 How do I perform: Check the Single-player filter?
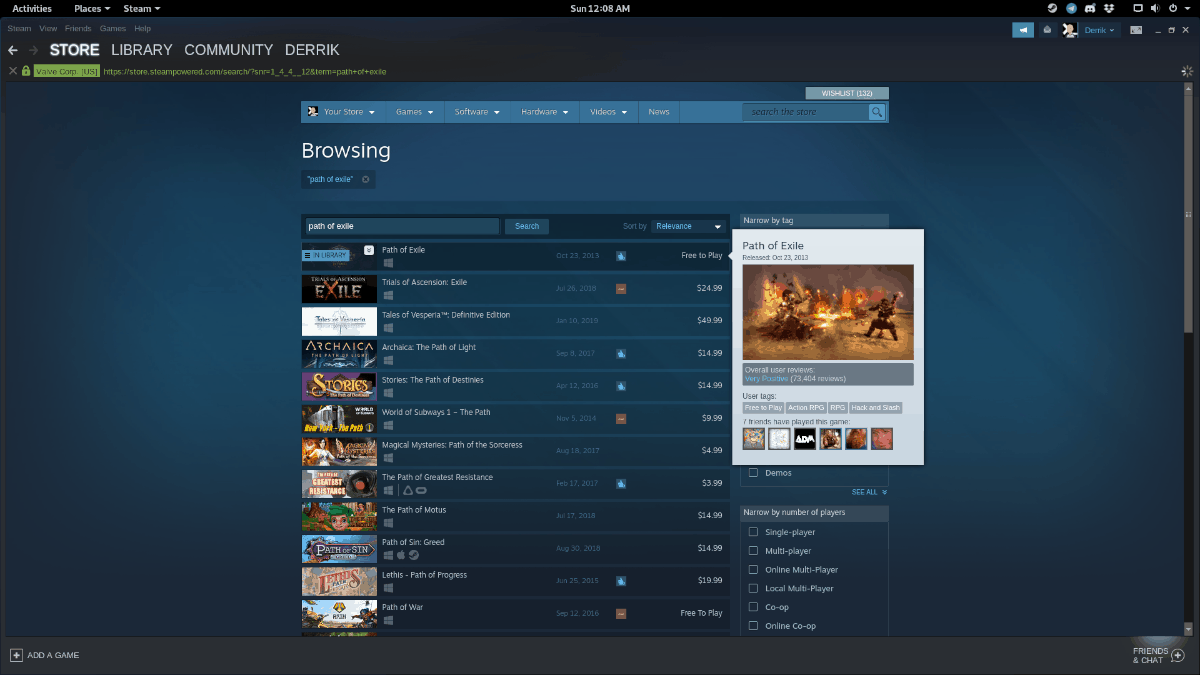point(754,532)
